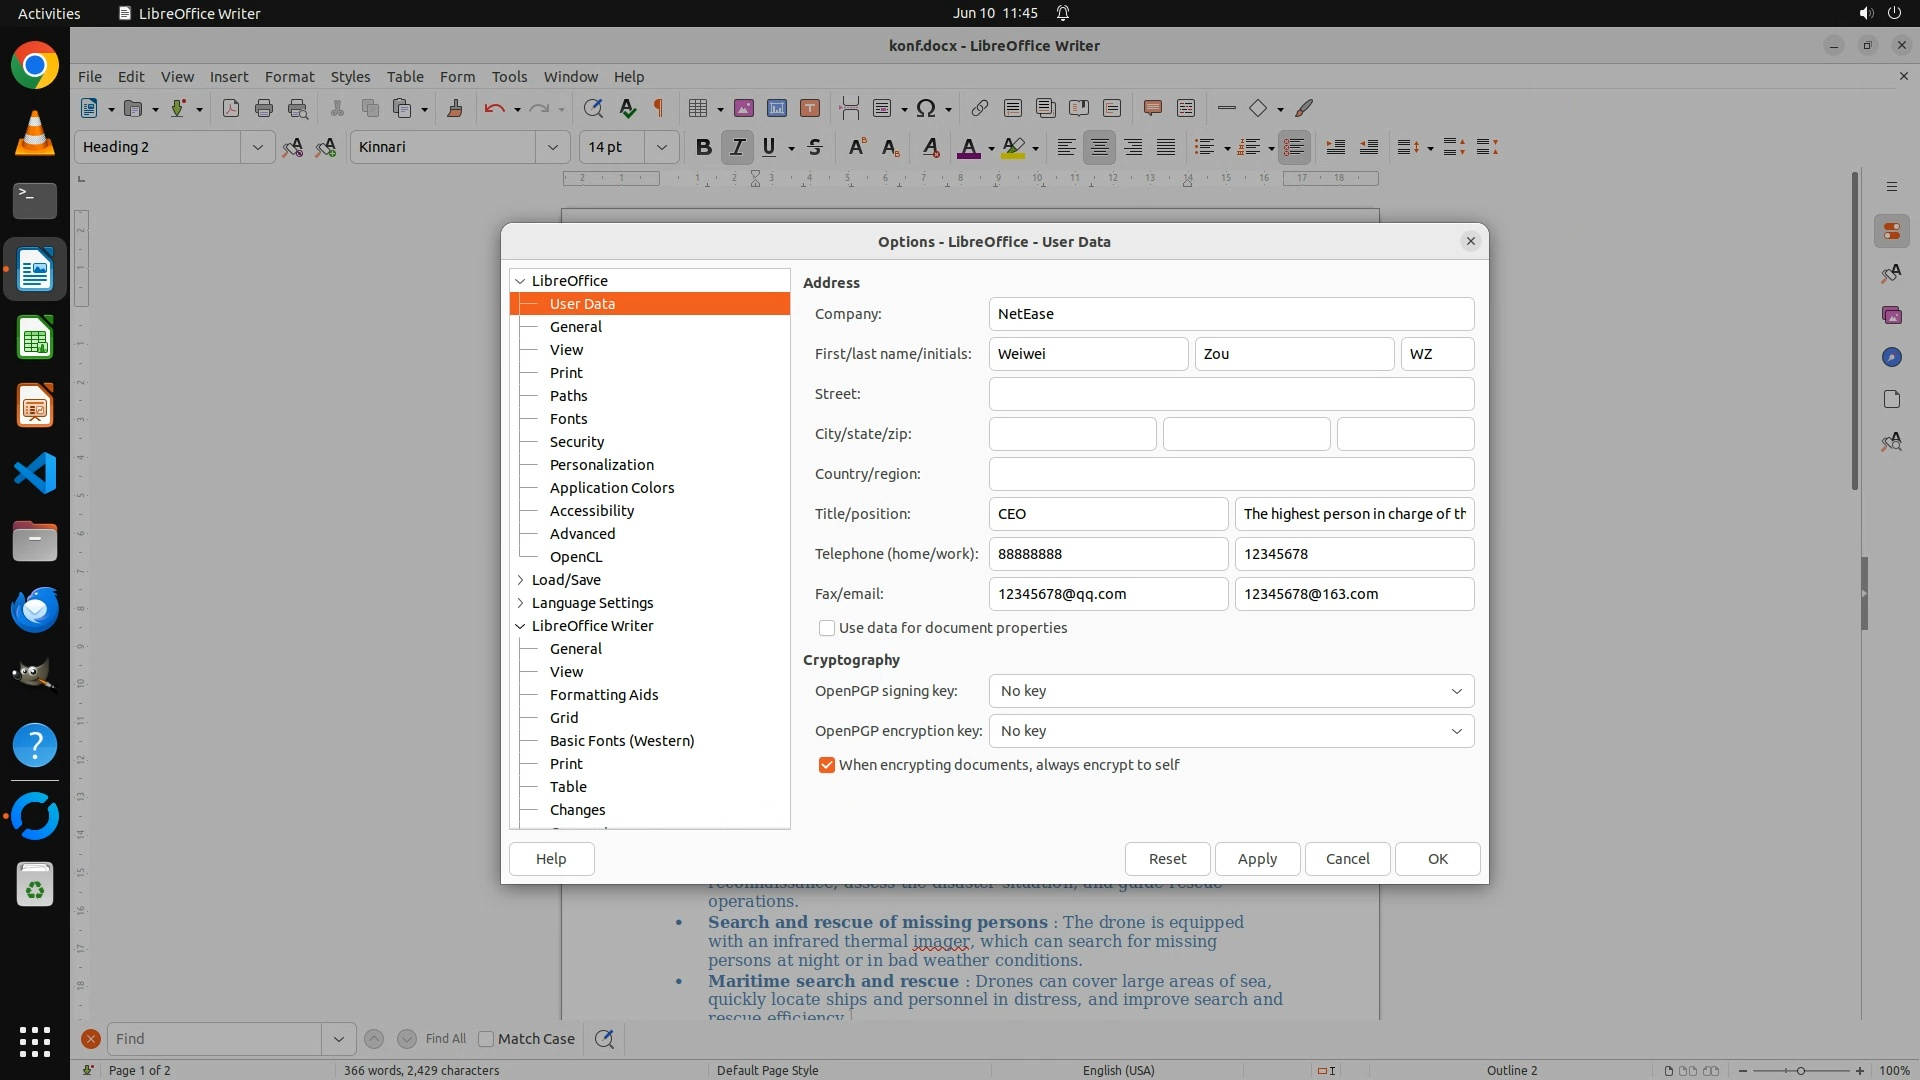This screenshot has height=1080, width=1920.
Task: Click the Reset button
Action: point(1167,859)
